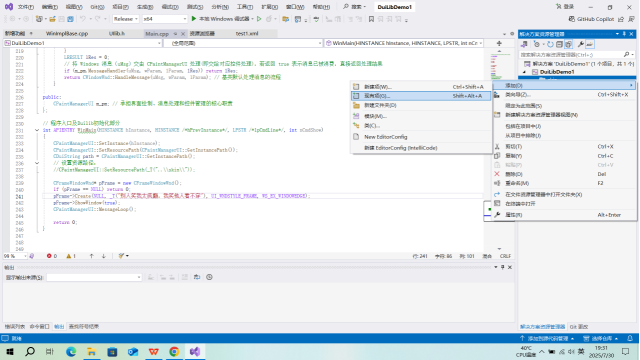The height and width of the screenshot is (360, 640).
Task: Open the 文件(F) menu
Action: point(25,7)
